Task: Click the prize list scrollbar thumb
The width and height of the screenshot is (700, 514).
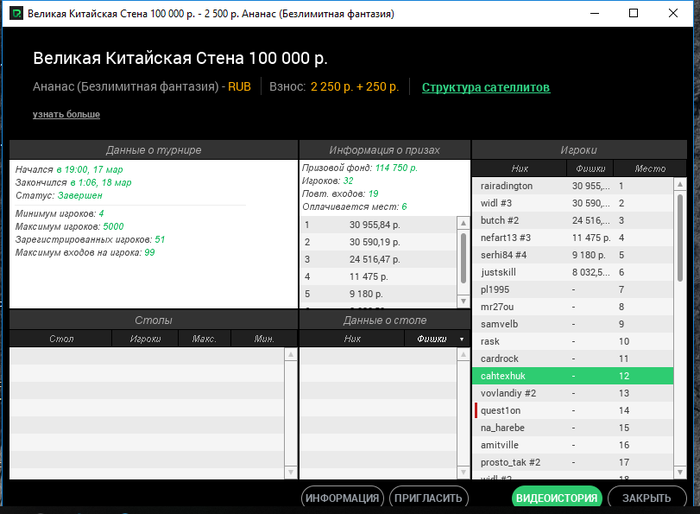Action: 463,258
